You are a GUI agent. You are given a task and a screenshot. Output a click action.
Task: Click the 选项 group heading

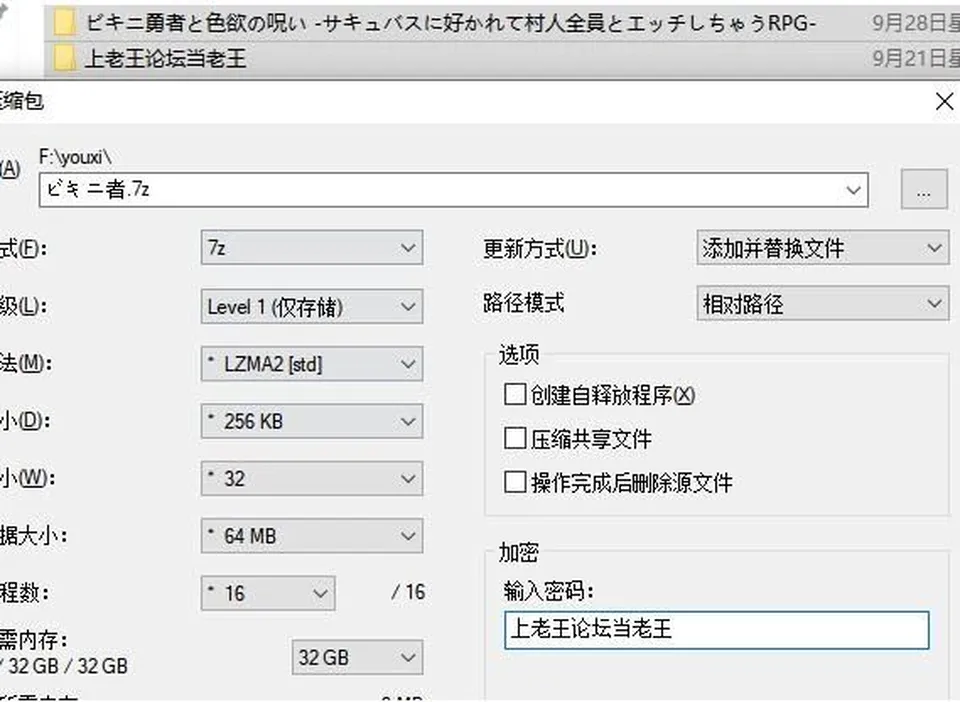pyautogui.click(x=519, y=355)
